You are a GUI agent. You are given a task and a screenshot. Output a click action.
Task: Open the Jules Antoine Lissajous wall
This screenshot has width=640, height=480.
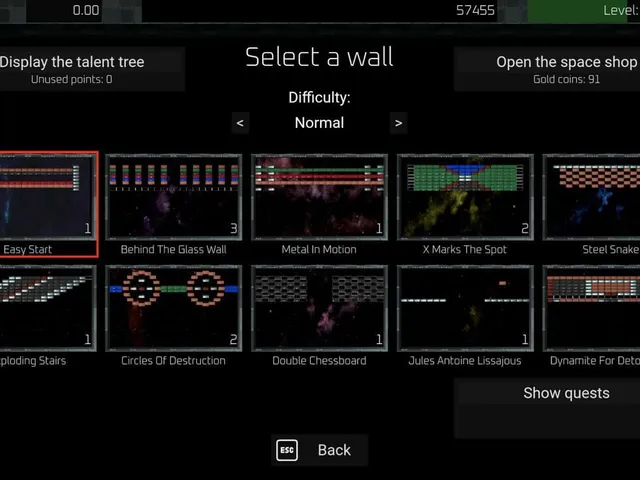465,308
